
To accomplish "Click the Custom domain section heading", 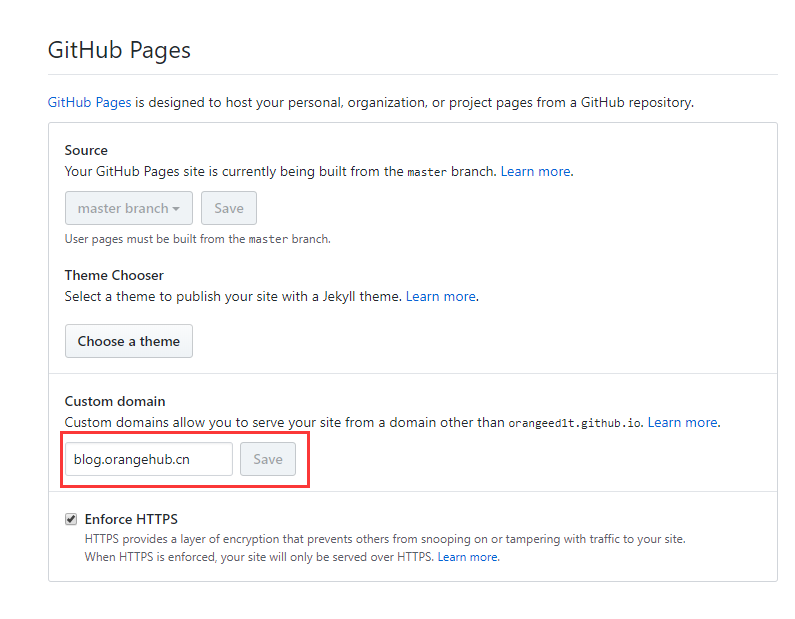I will tap(115, 401).
